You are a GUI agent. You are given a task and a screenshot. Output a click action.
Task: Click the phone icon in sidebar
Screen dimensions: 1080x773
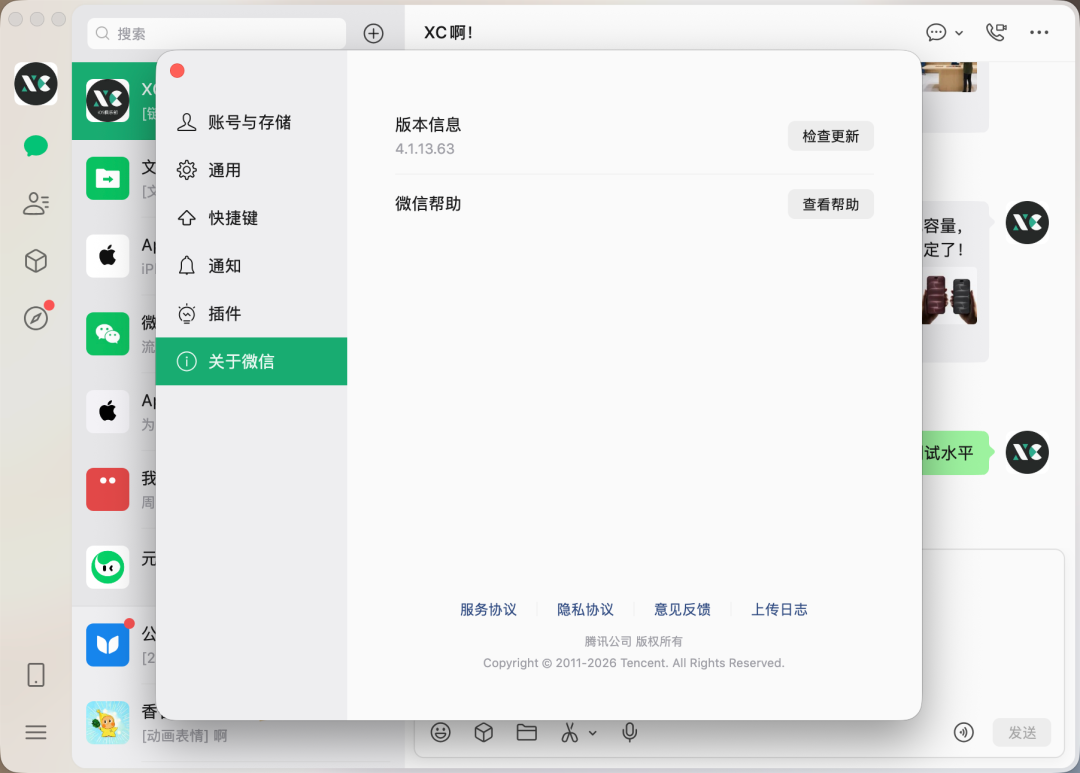point(36,675)
